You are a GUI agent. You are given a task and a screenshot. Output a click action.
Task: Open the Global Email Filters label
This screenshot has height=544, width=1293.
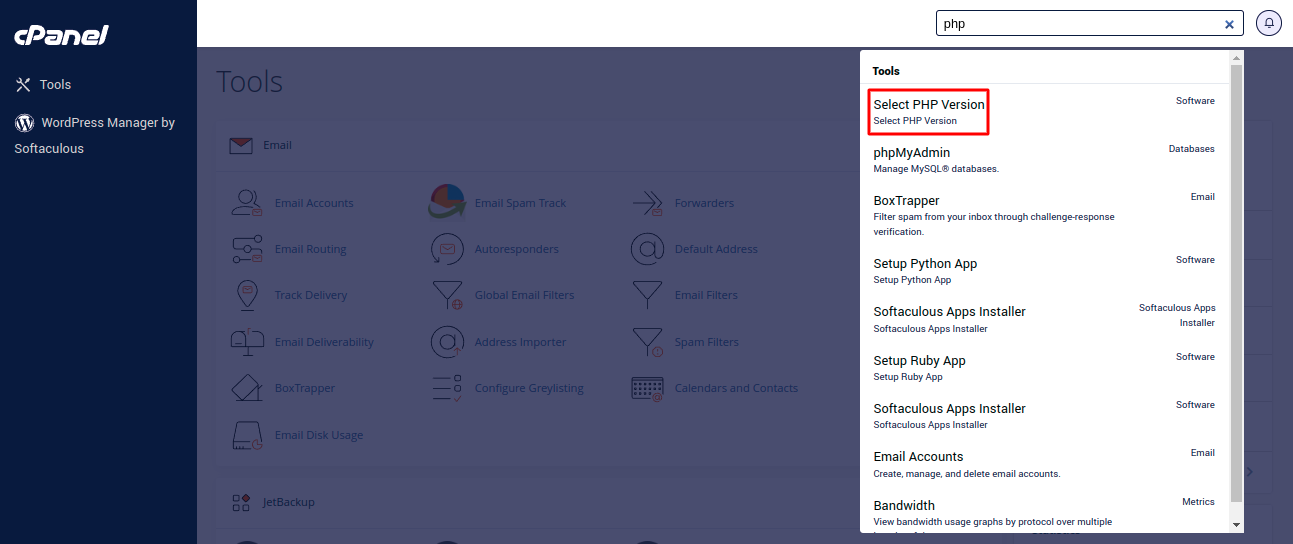(524, 295)
